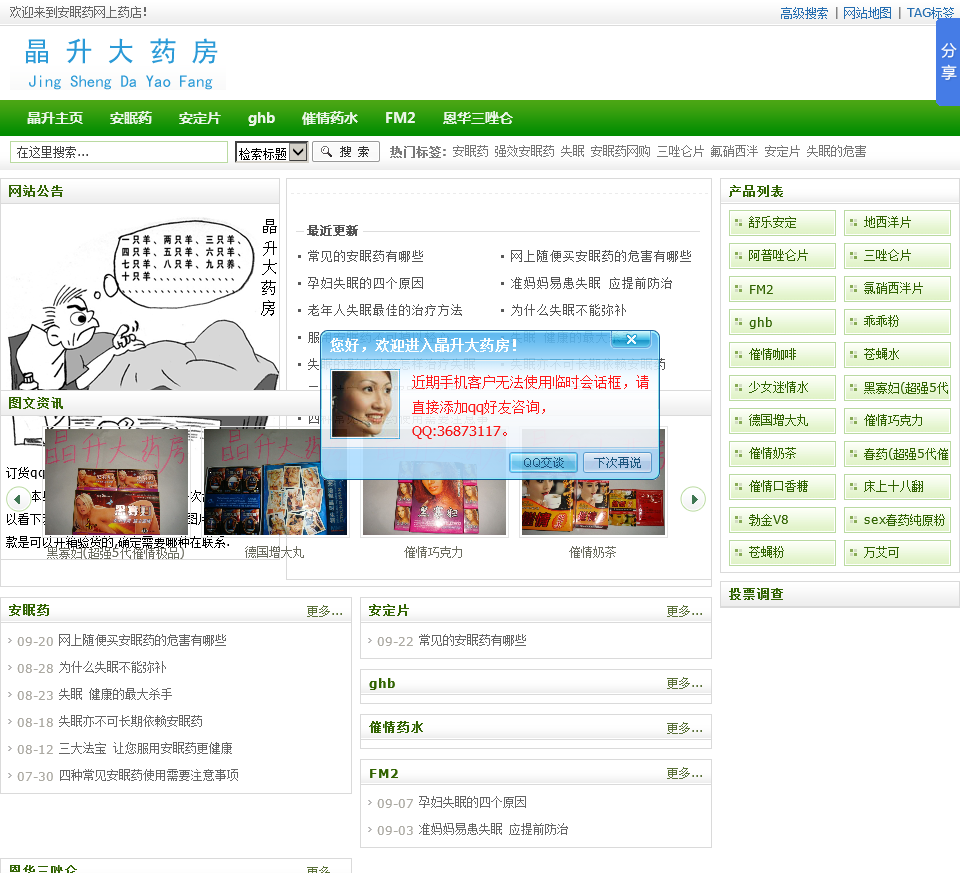960x873 pixels.
Task: Open the 德国增大丸 carousel product image
Action: (x=275, y=482)
